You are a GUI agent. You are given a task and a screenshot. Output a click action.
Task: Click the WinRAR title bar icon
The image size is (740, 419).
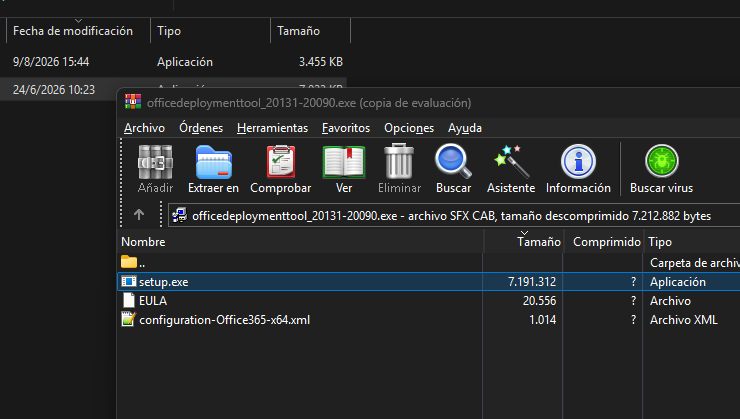[x=133, y=102]
